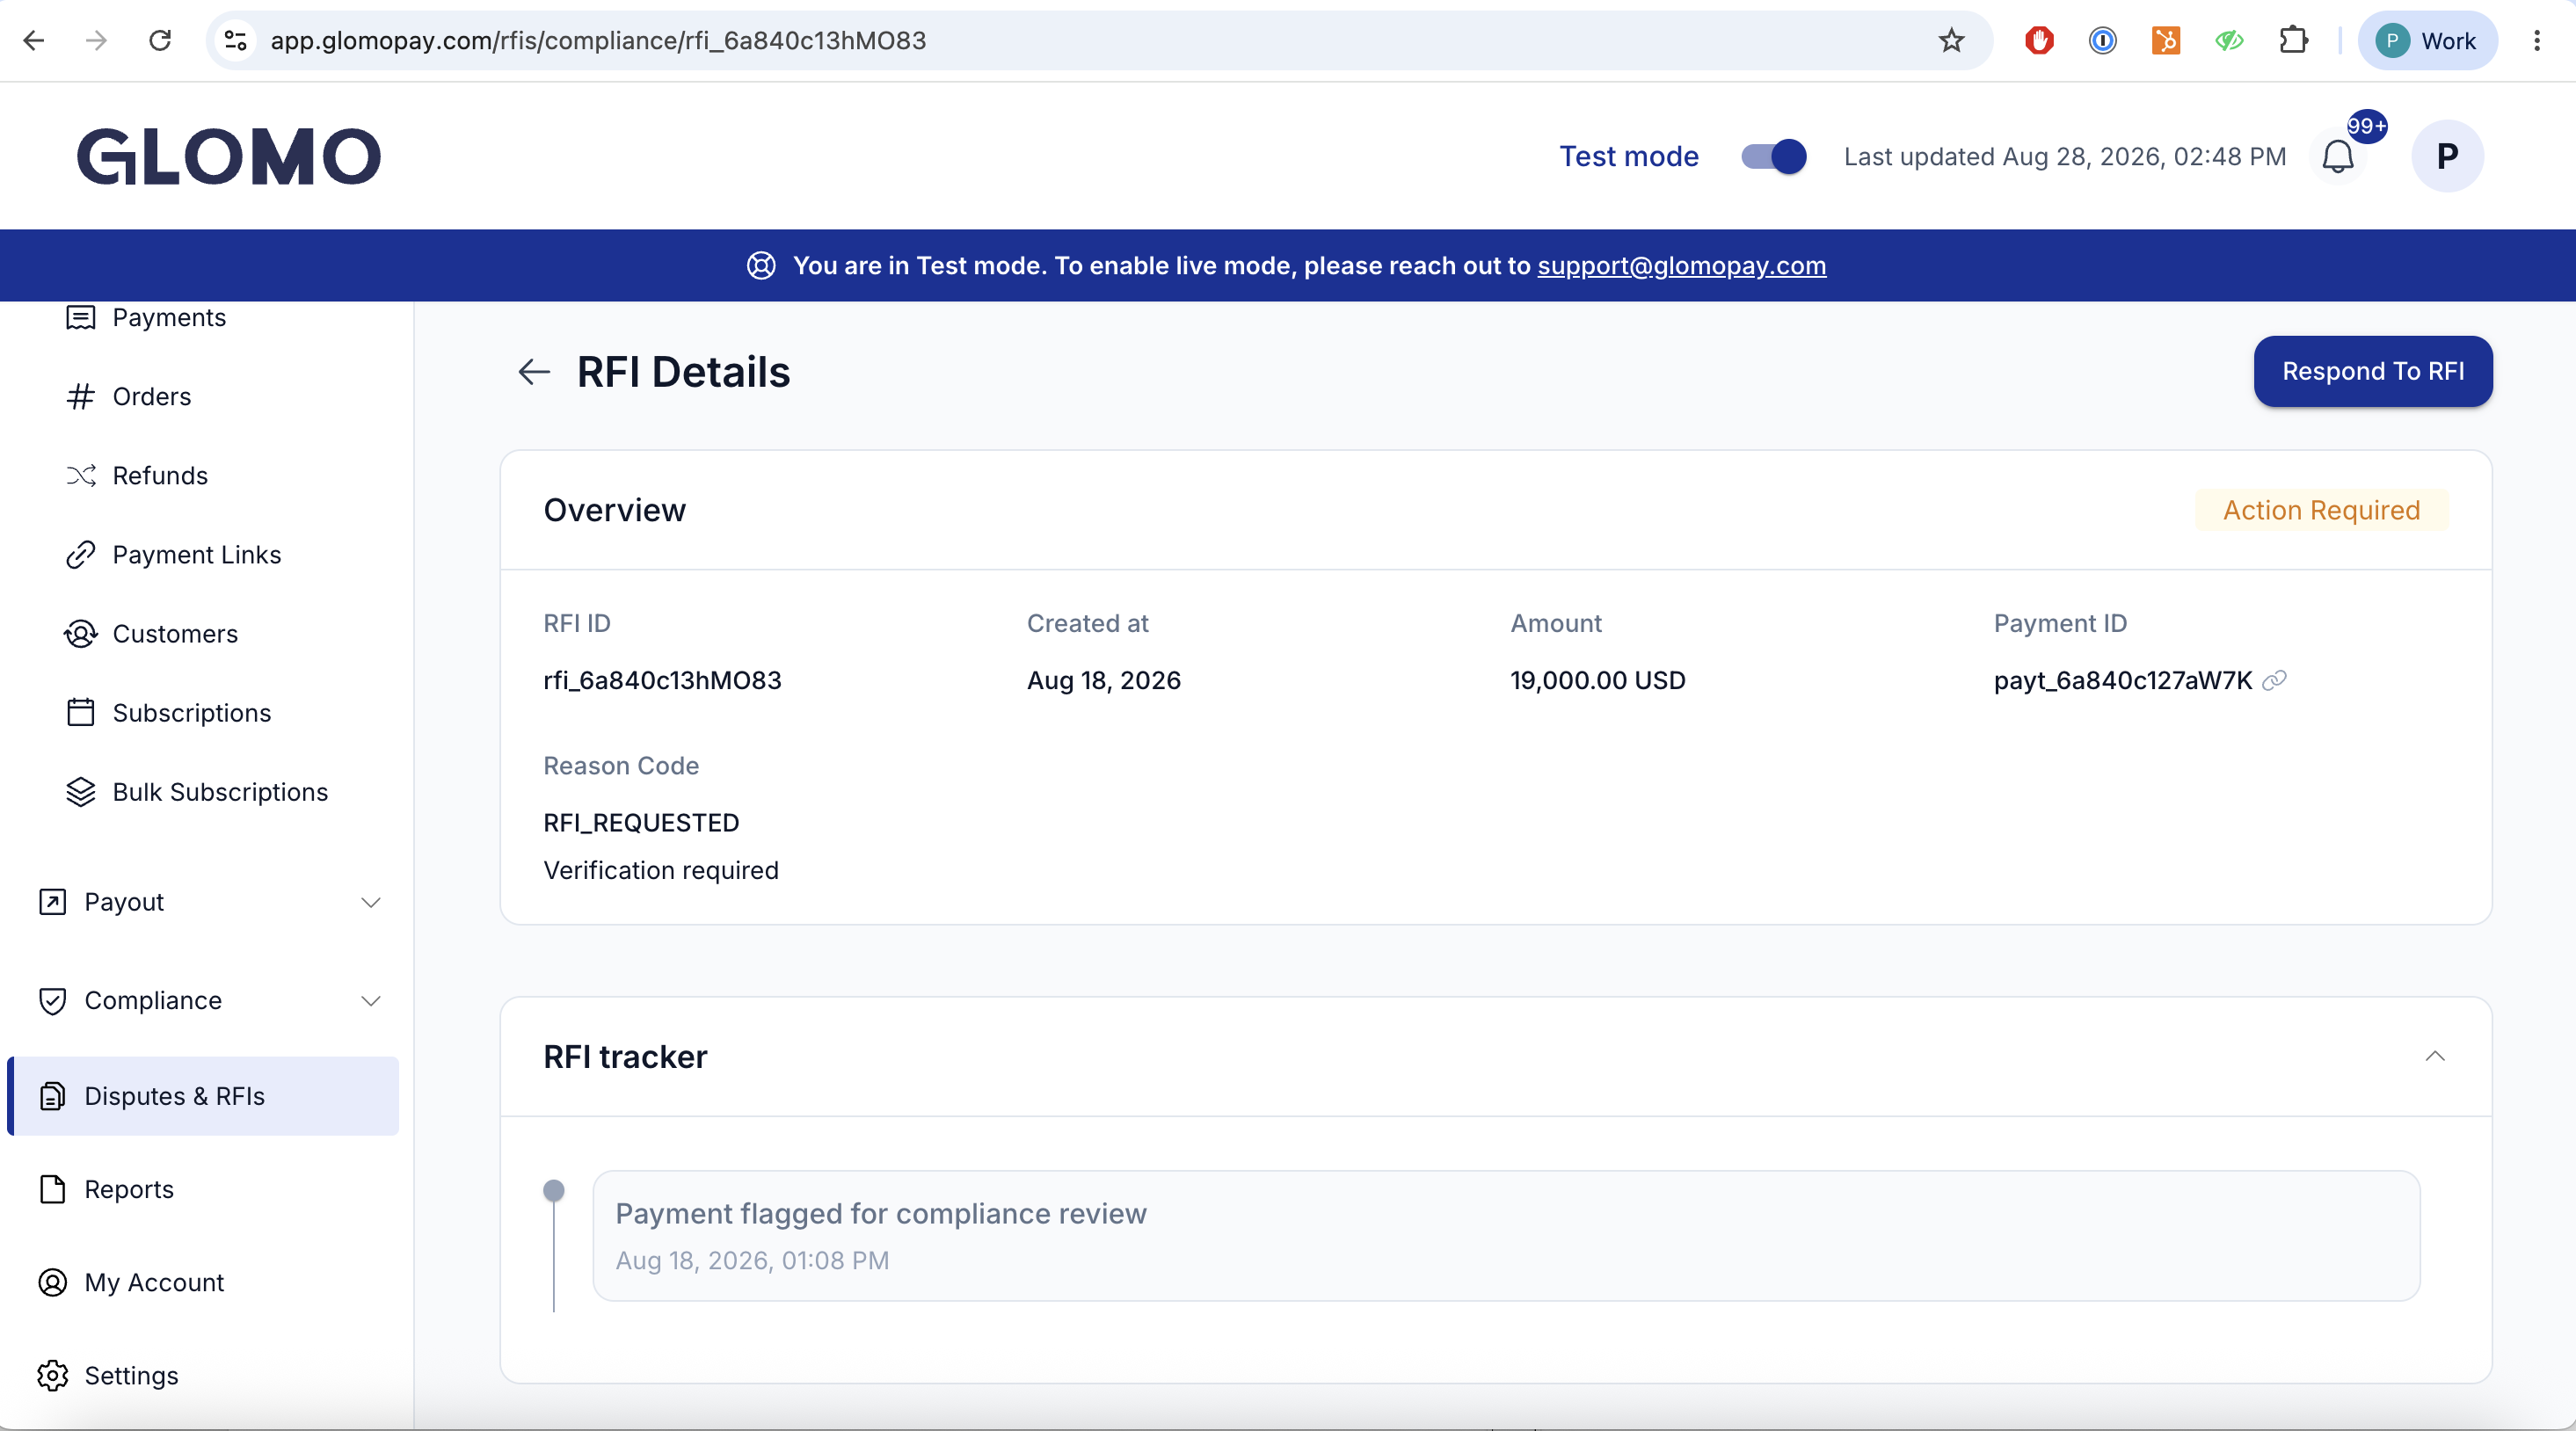
Task: Expand the Payout menu chevron
Action: click(x=371, y=902)
